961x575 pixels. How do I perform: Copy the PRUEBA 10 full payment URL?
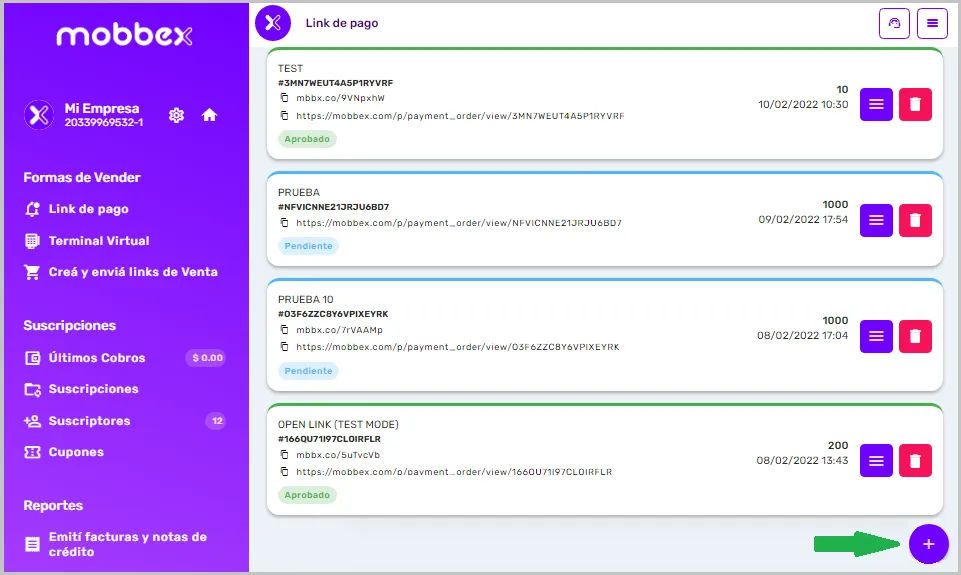(x=284, y=346)
